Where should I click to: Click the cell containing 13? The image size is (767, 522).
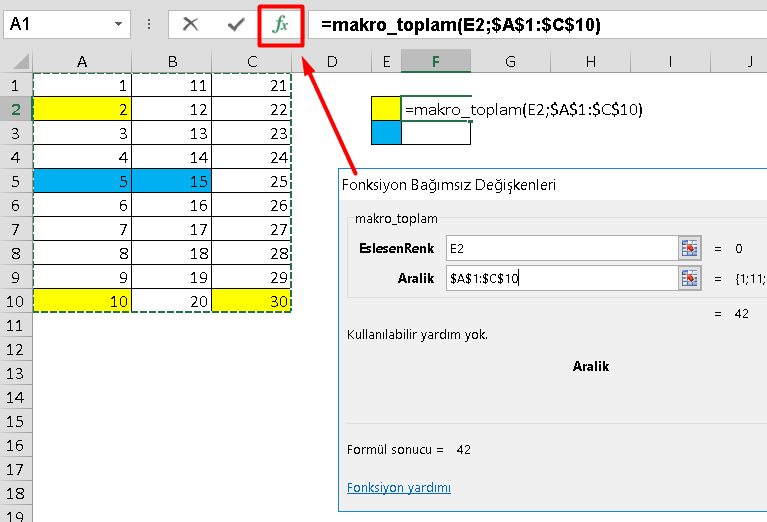(x=172, y=133)
